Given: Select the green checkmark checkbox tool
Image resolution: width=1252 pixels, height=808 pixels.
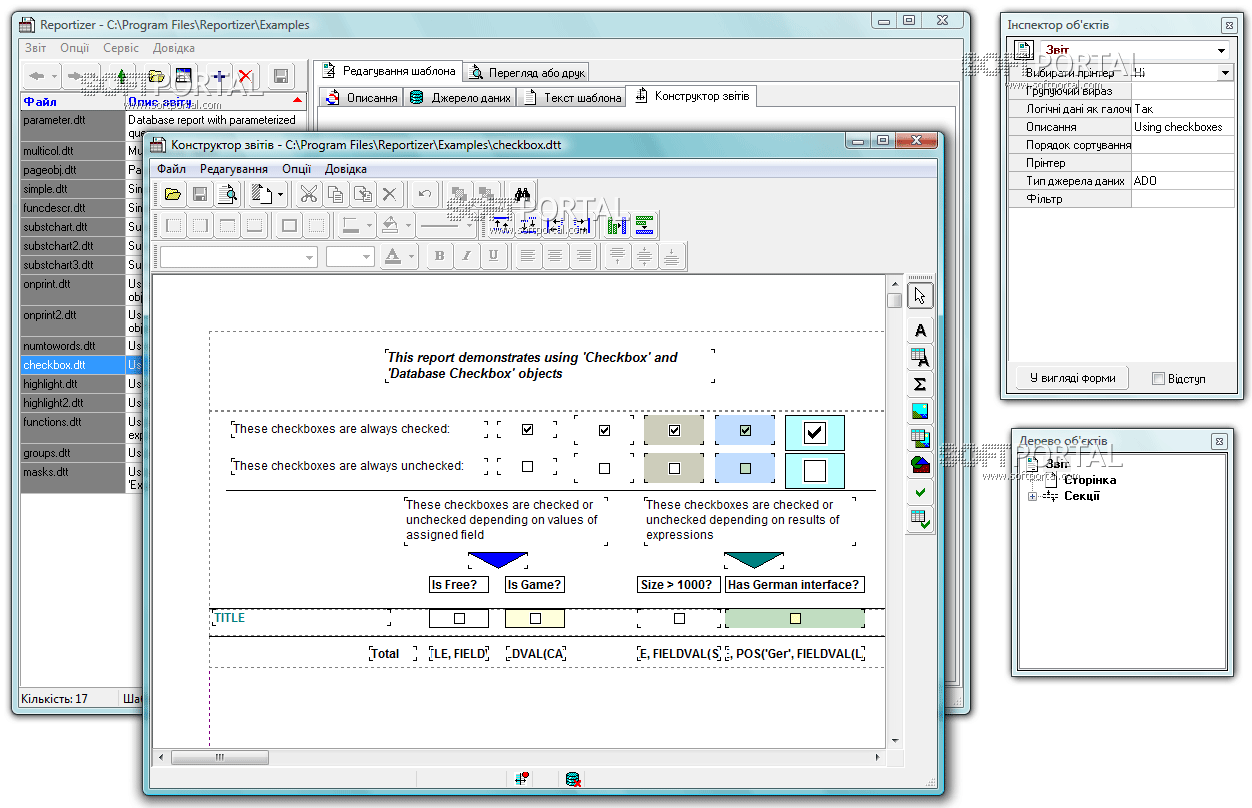Looking at the screenshot, I should (920, 492).
